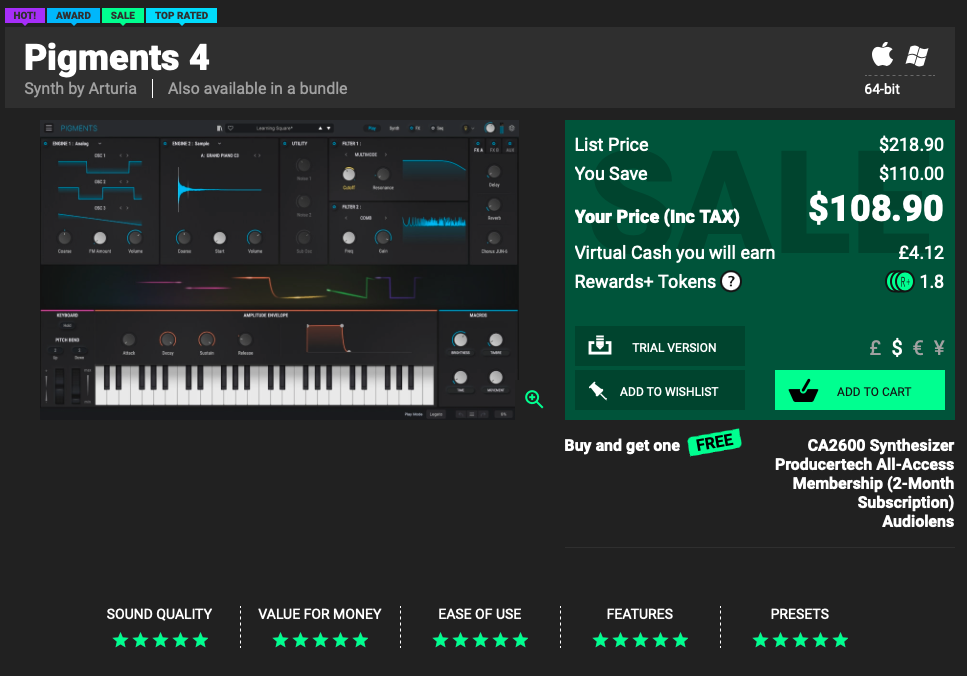Screen dimensions: 967x676
Task: Open Producertech All-Access Membership link
Action: click(865, 484)
